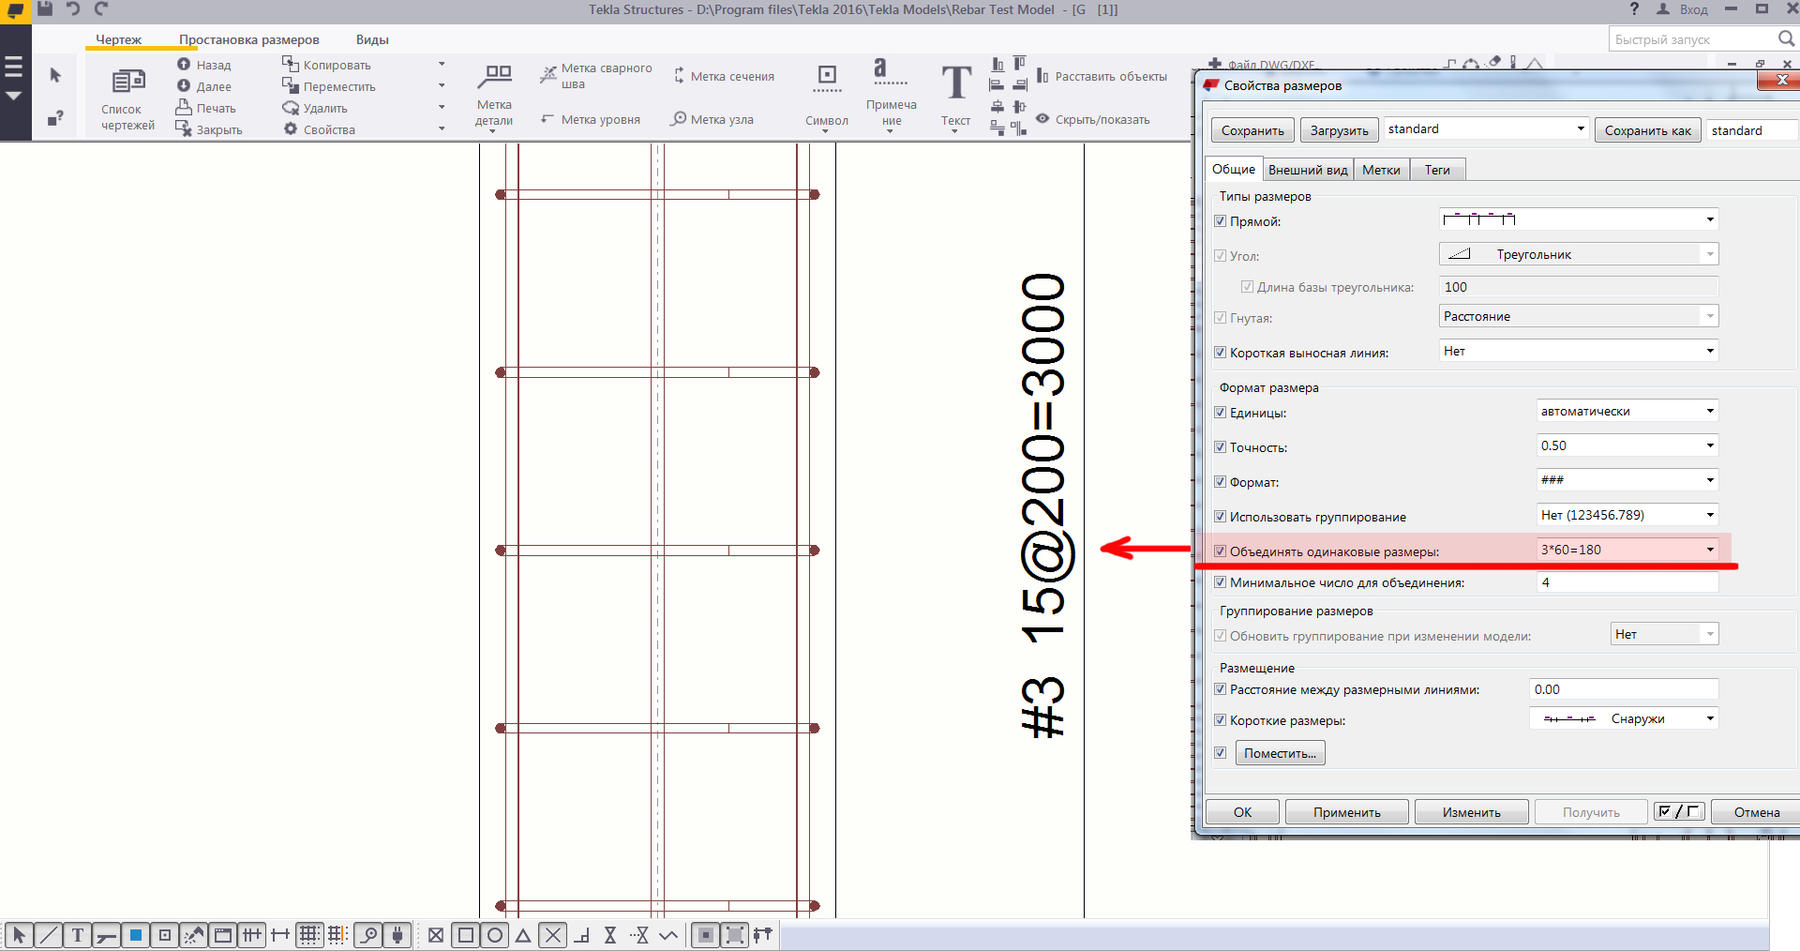Toggle the Короткие размеры checkbox
Image resolution: width=1800 pixels, height=951 pixels.
click(1220, 720)
